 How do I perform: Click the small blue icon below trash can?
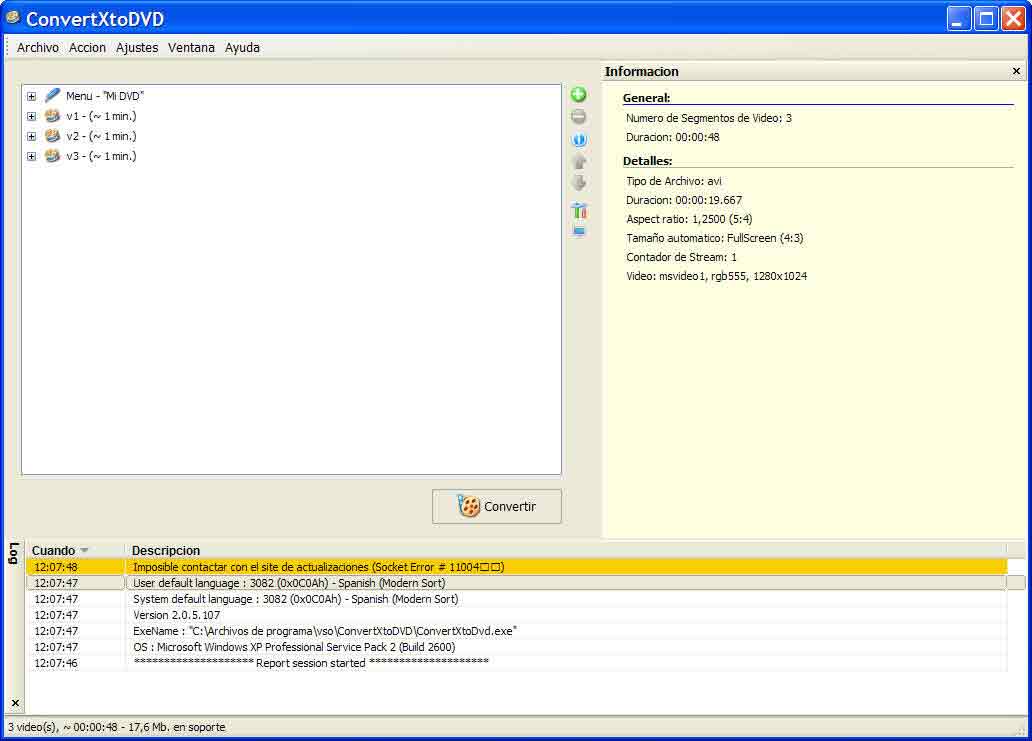click(x=579, y=231)
